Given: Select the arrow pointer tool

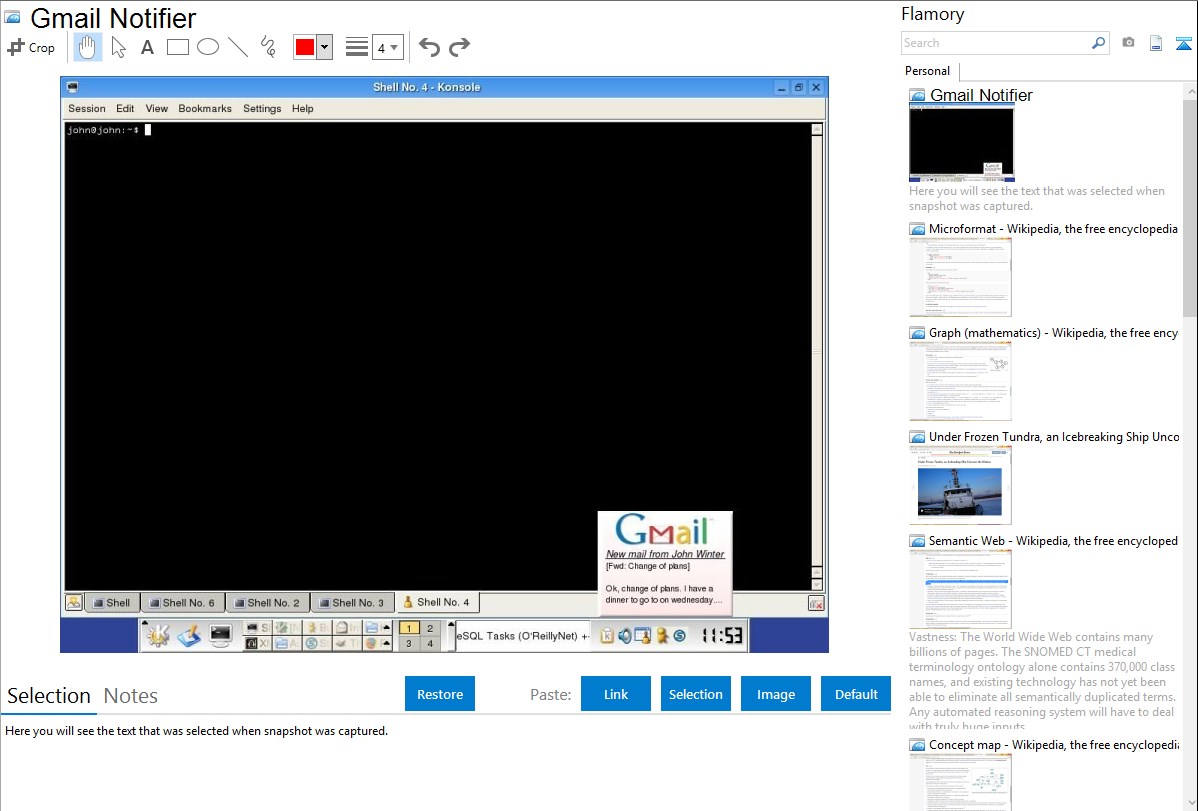Looking at the screenshot, I should tap(119, 47).
